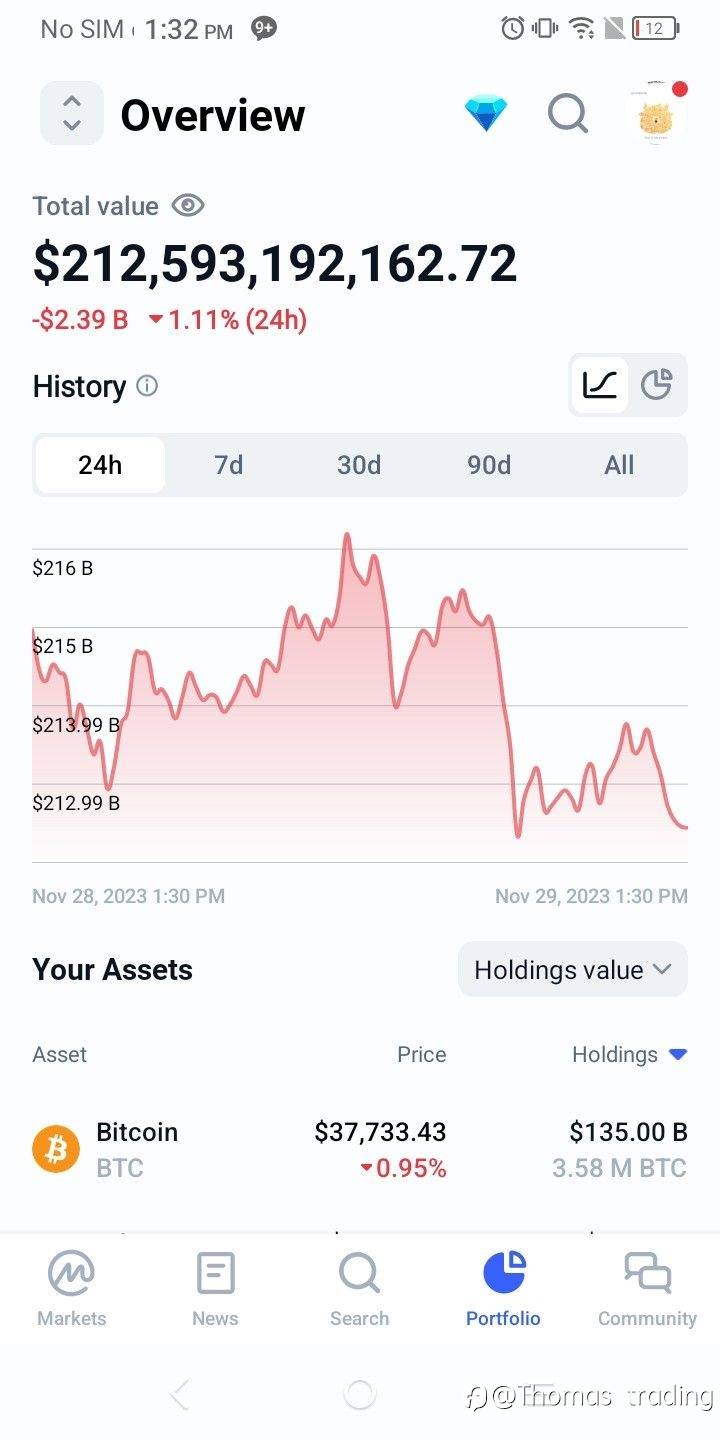720x1440 pixels.
Task: Sort by Holdings column arrow
Action: [678, 1054]
